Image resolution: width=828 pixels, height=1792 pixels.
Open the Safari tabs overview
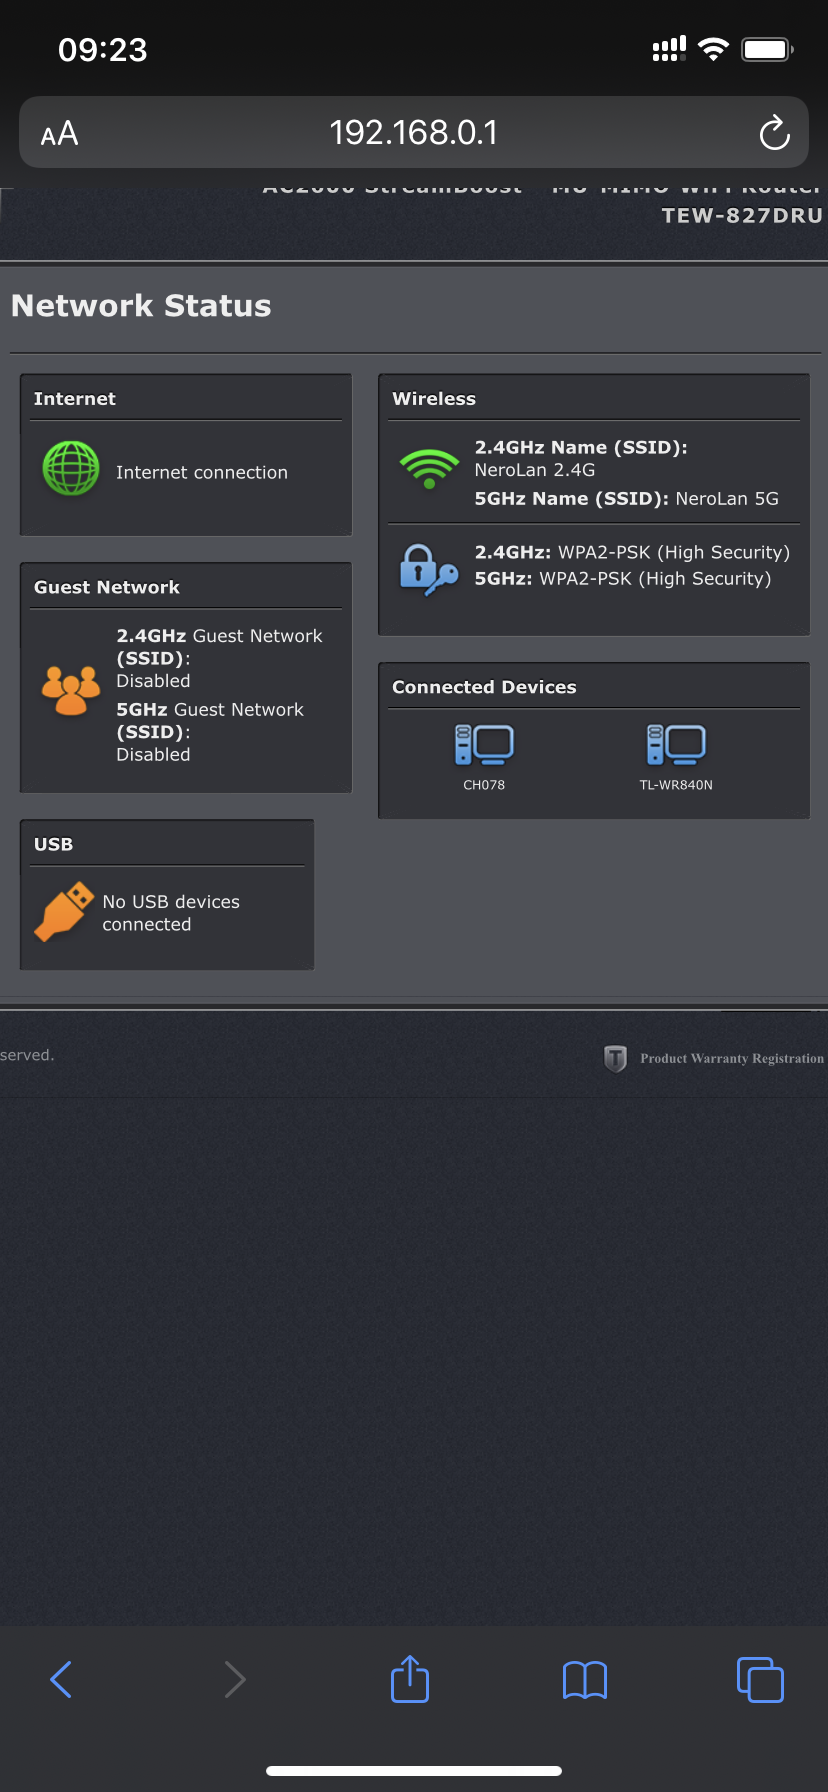[760, 1680]
